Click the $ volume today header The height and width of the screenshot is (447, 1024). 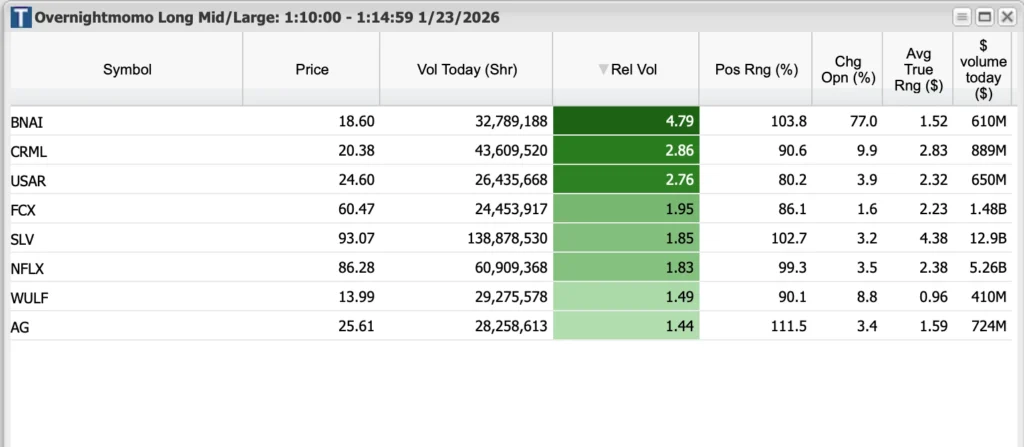(981, 69)
